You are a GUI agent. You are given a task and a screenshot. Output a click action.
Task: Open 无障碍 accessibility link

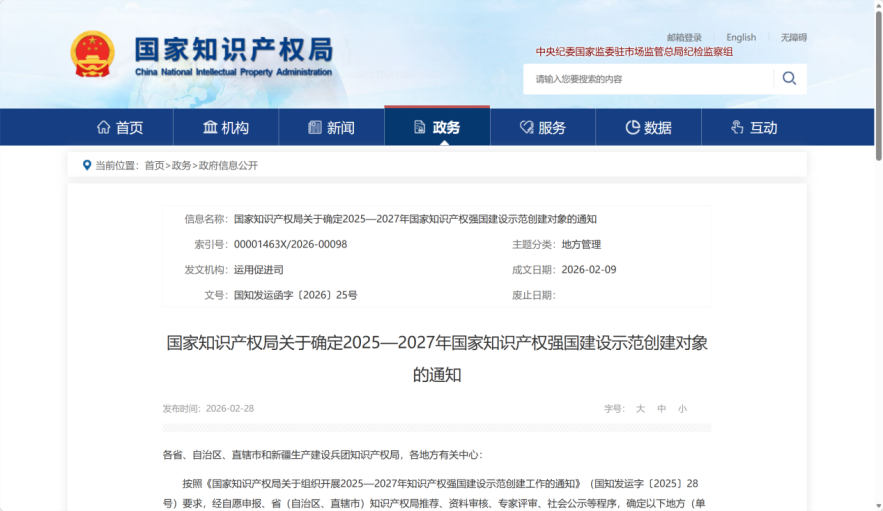click(x=793, y=37)
